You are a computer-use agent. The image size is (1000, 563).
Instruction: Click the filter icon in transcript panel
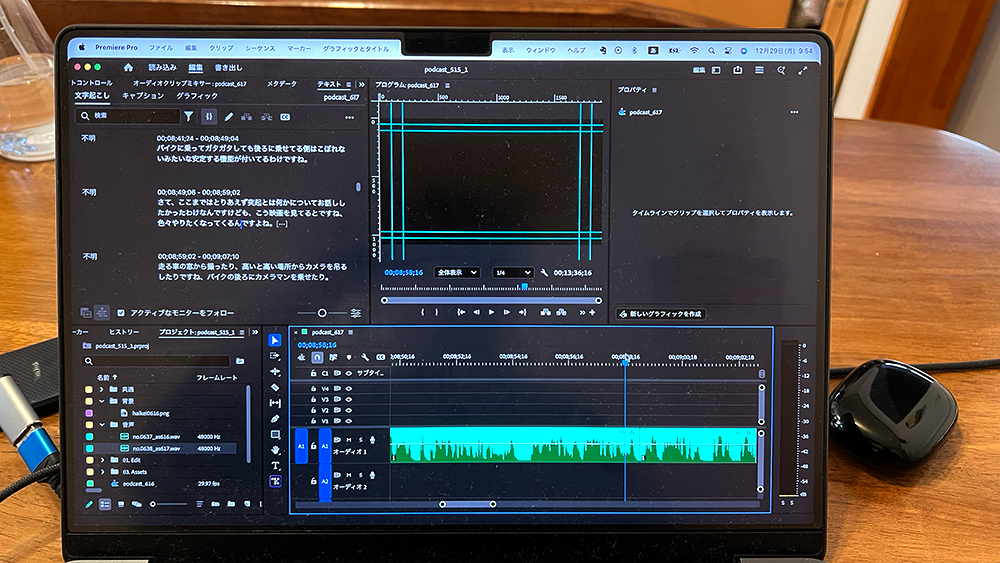click(x=188, y=117)
